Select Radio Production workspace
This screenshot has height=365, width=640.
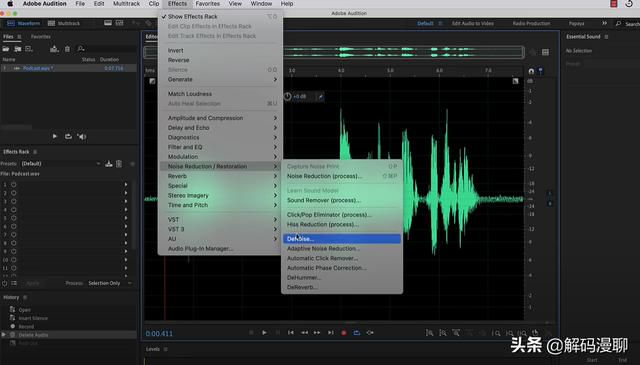click(x=531, y=23)
